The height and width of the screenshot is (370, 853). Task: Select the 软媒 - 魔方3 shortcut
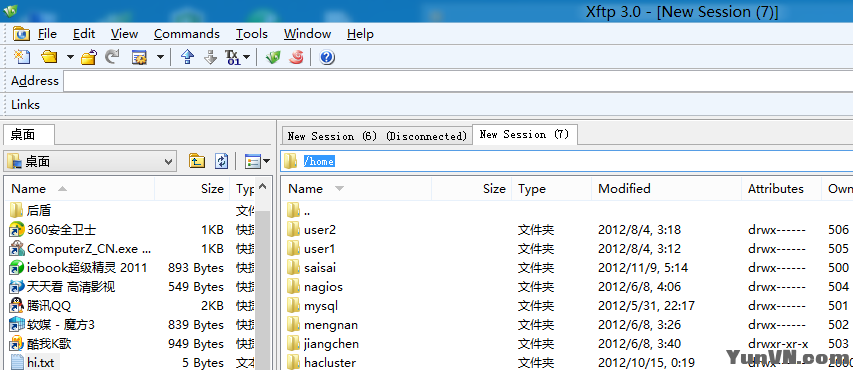(52, 325)
